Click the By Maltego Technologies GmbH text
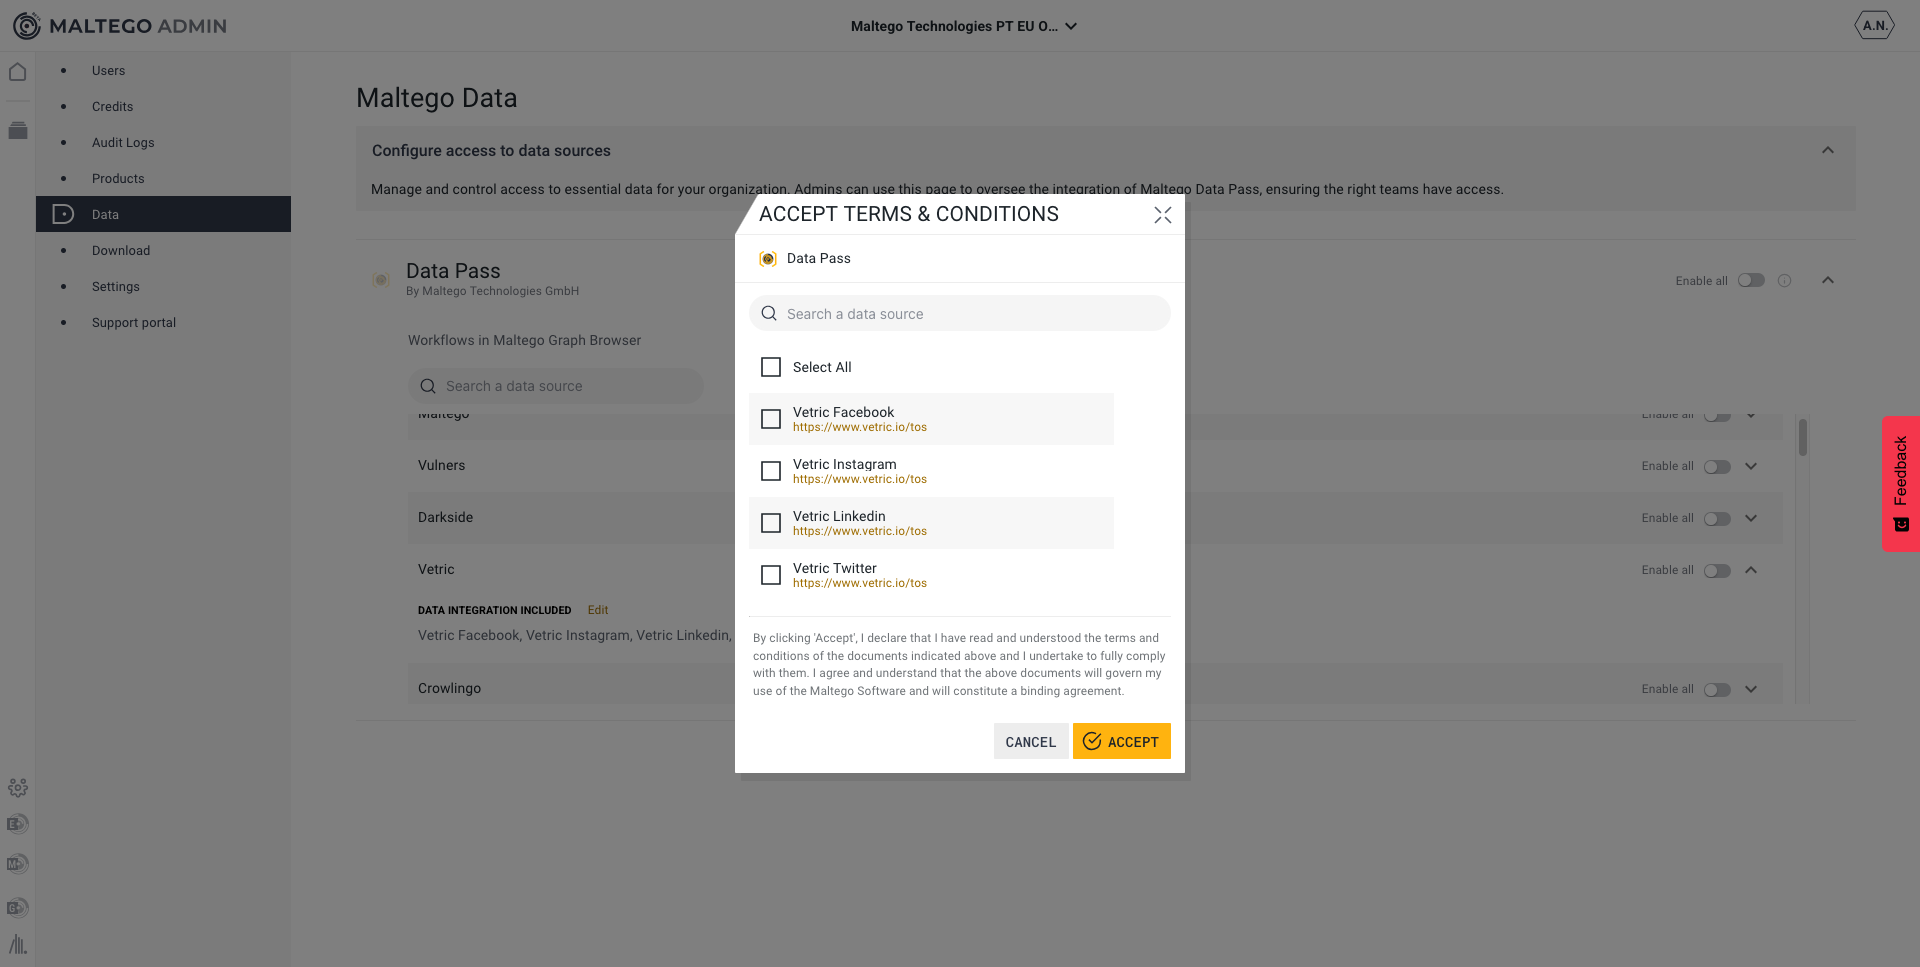Viewport: 1920px width, 967px height. (493, 291)
